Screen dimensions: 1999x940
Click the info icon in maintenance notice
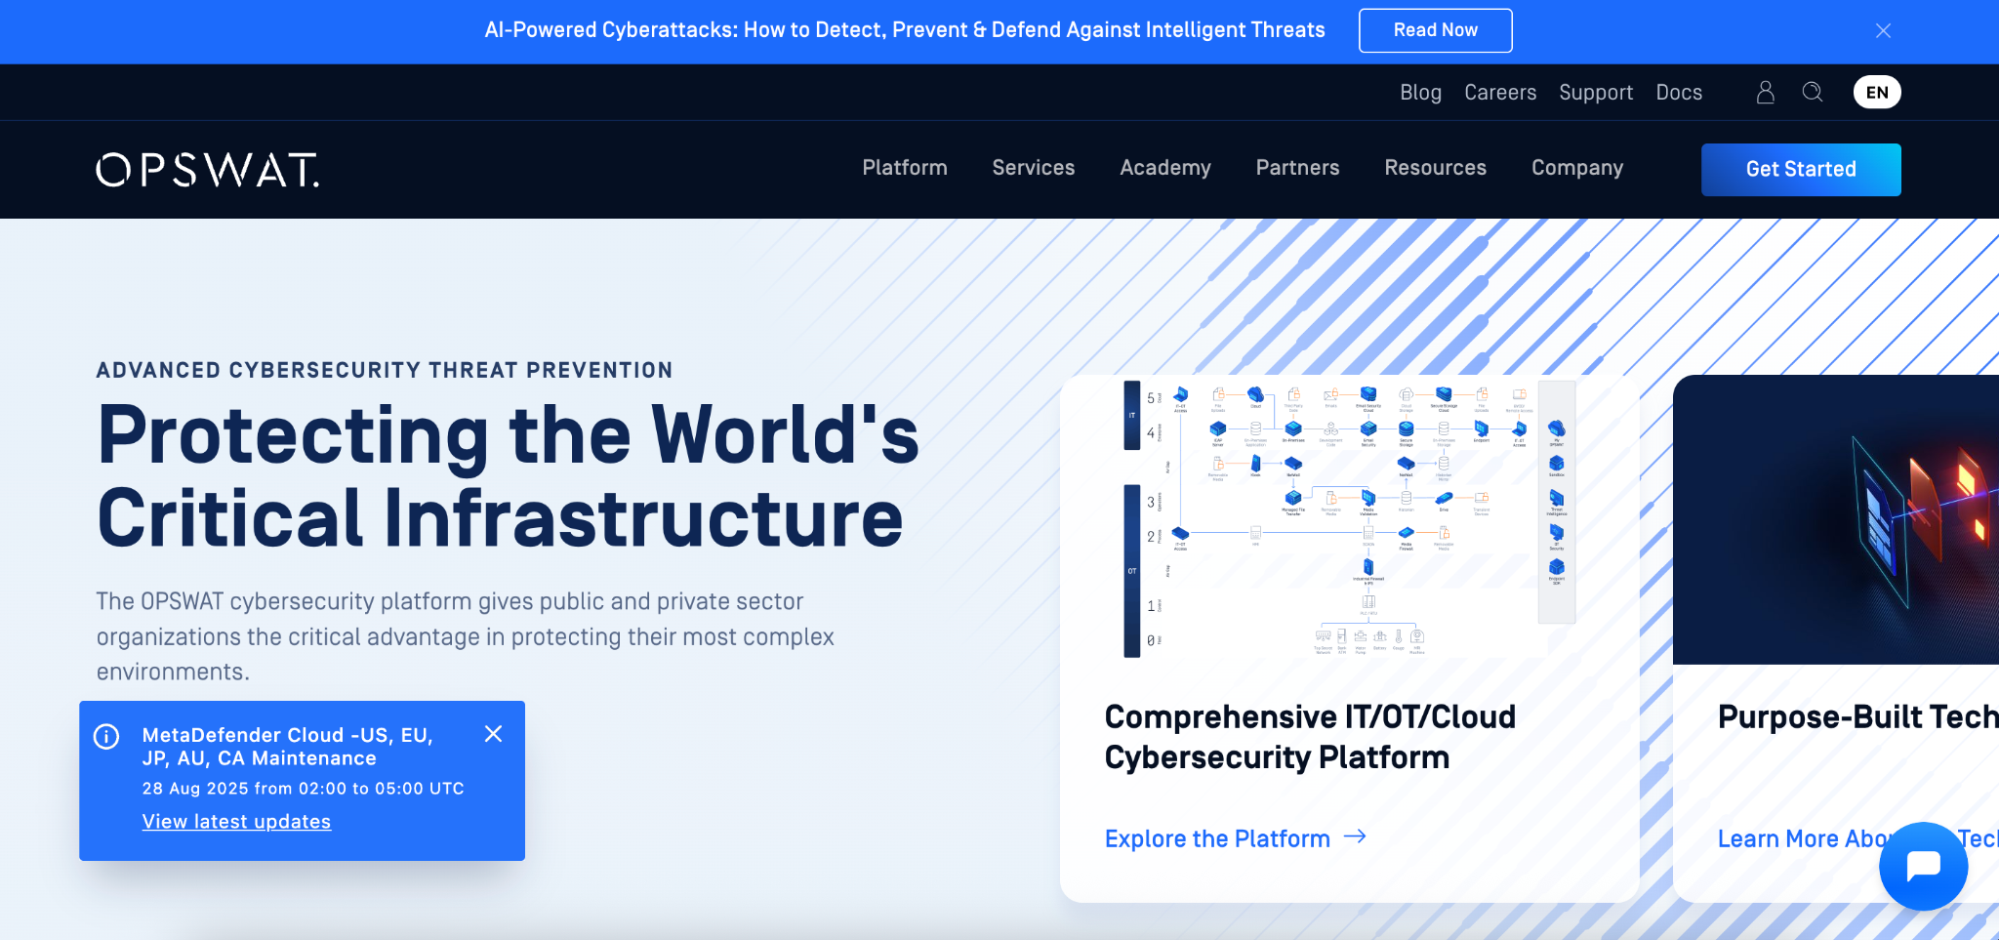click(106, 737)
